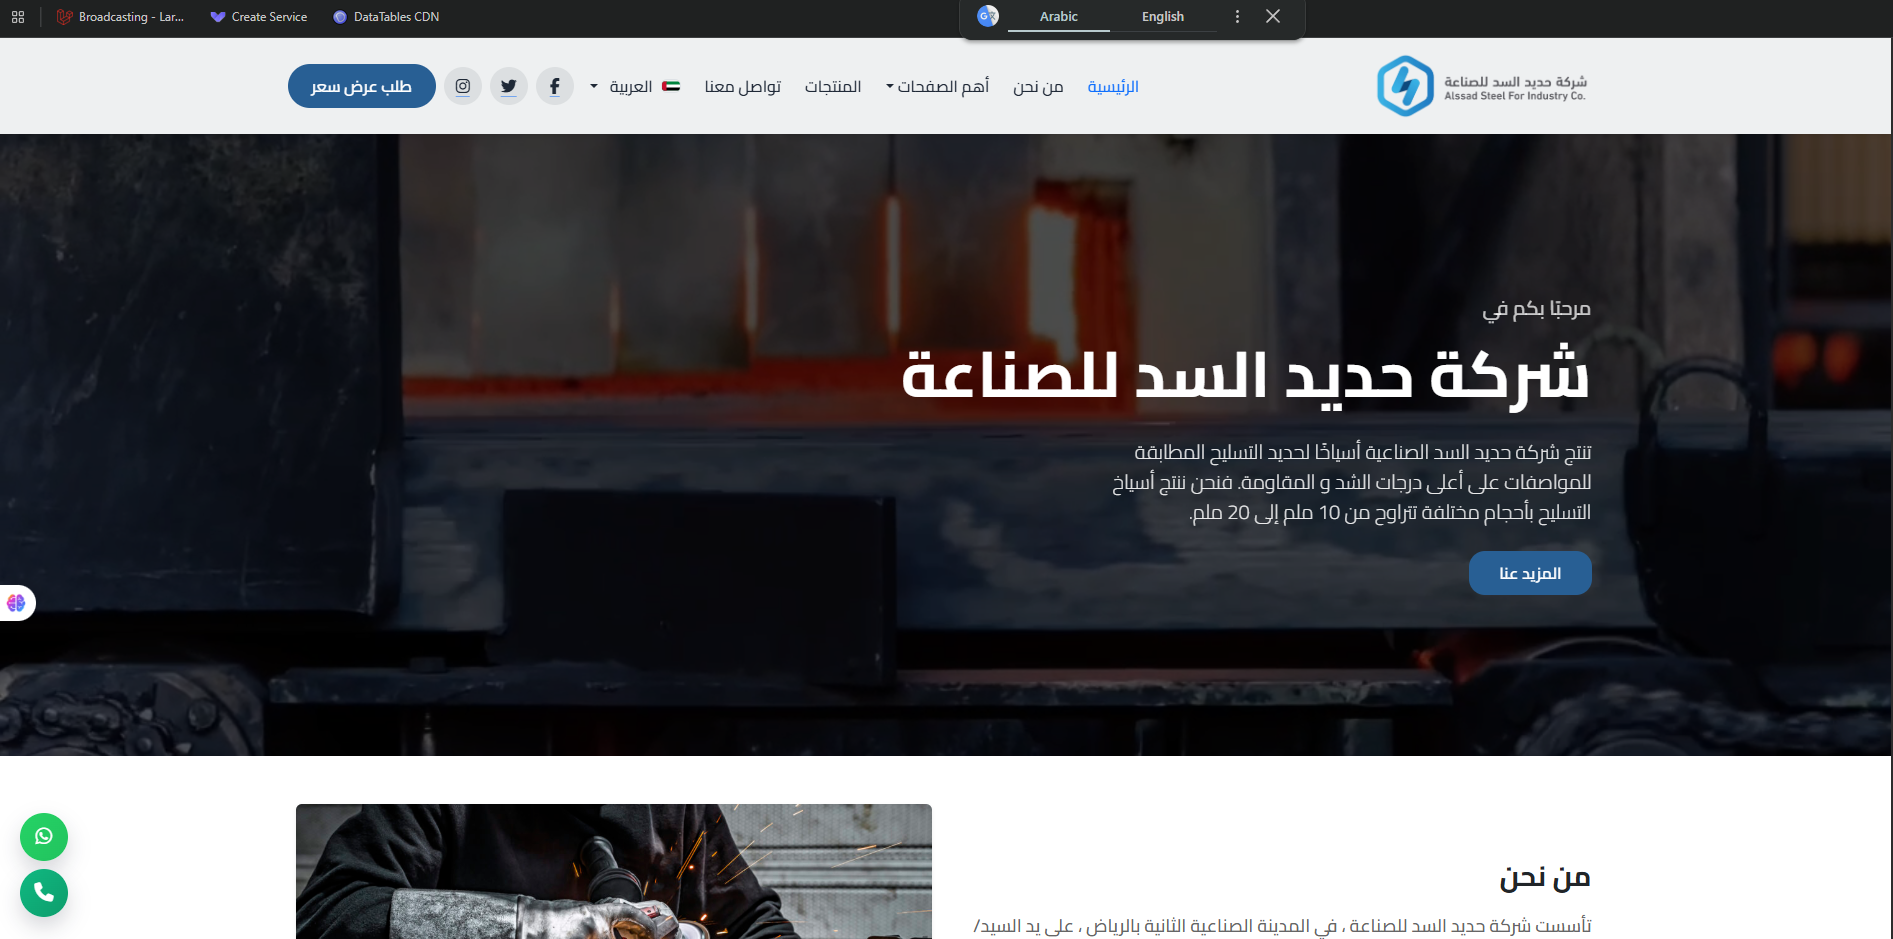Click the طلب عرض سعر button
Image resolution: width=1893 pixels, height=939 pixels.
[x=361, y=86]
